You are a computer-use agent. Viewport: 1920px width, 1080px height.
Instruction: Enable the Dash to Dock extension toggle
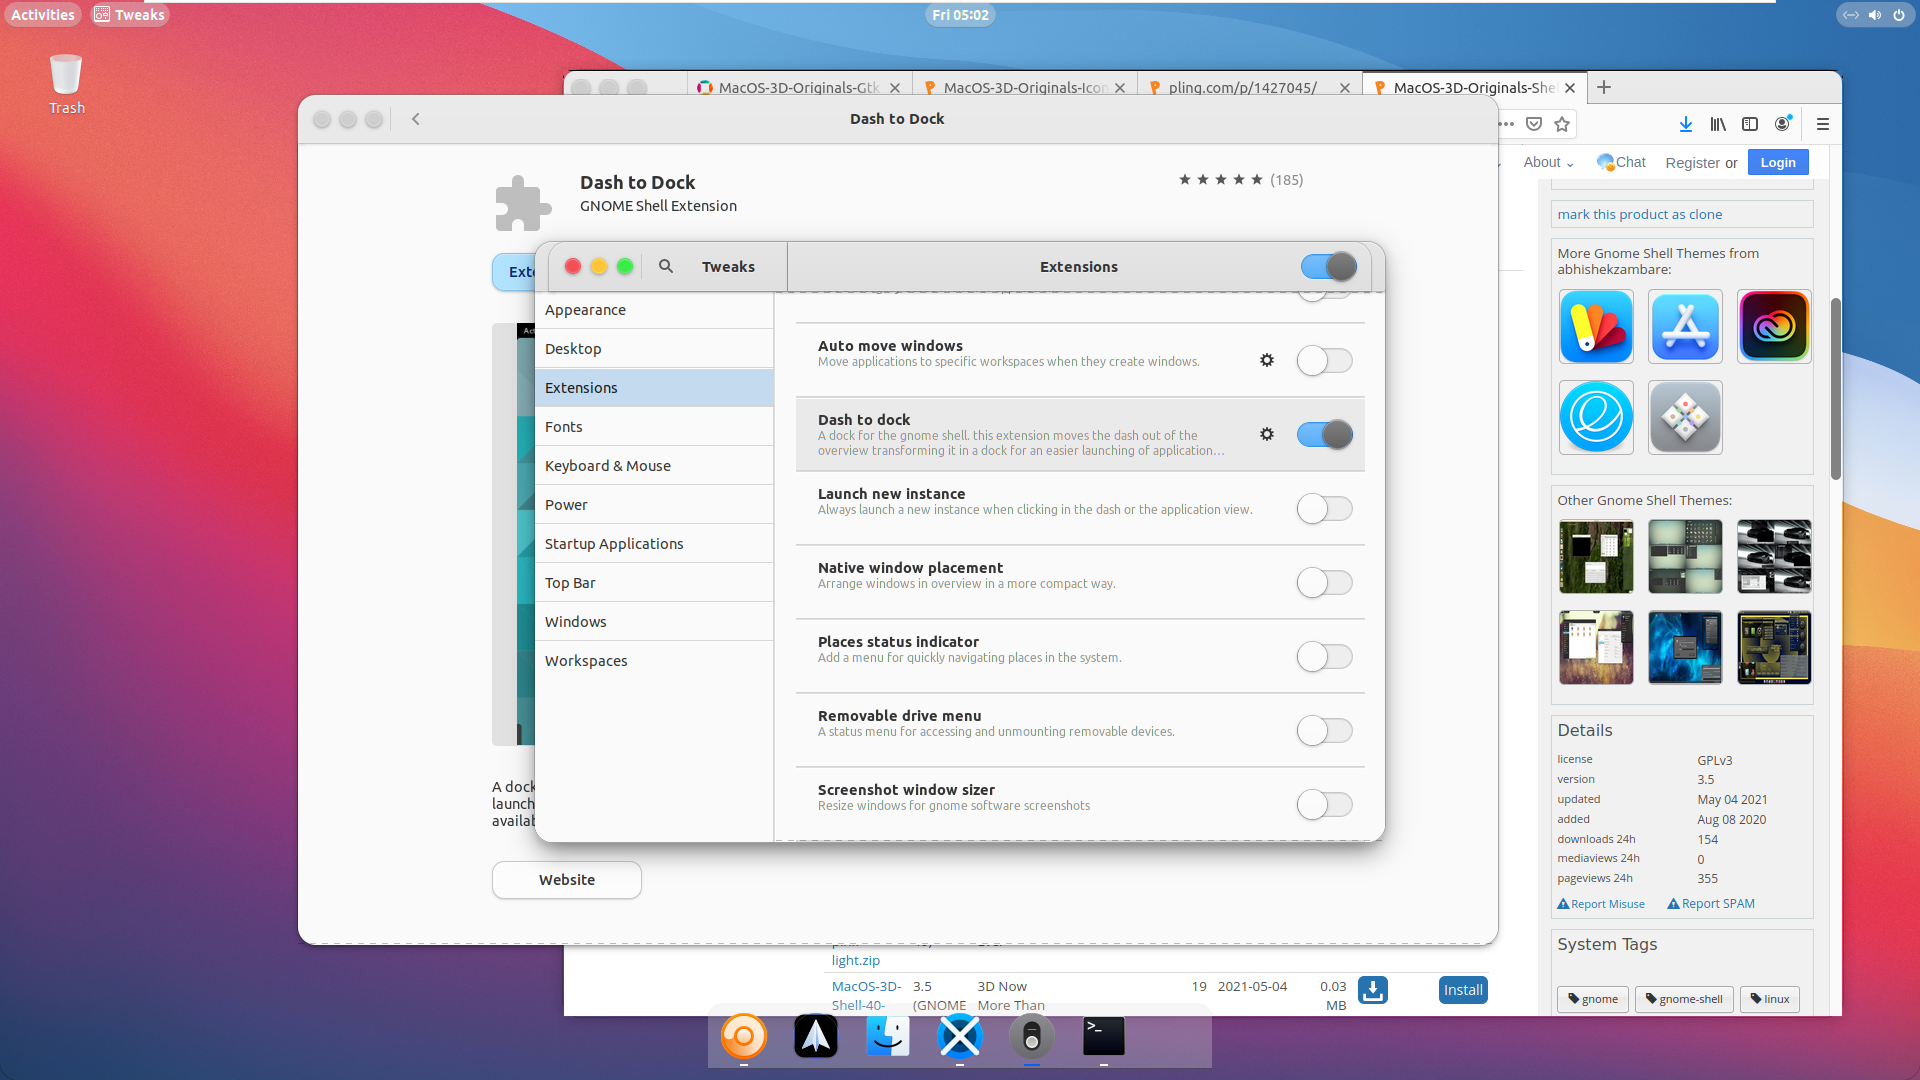tap(1324, 434)
